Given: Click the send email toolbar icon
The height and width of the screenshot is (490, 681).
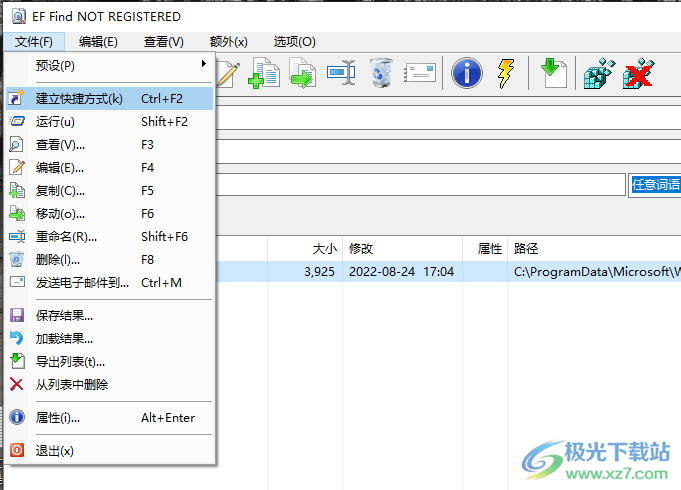Looking at the screenshot, I should point(420,73).
